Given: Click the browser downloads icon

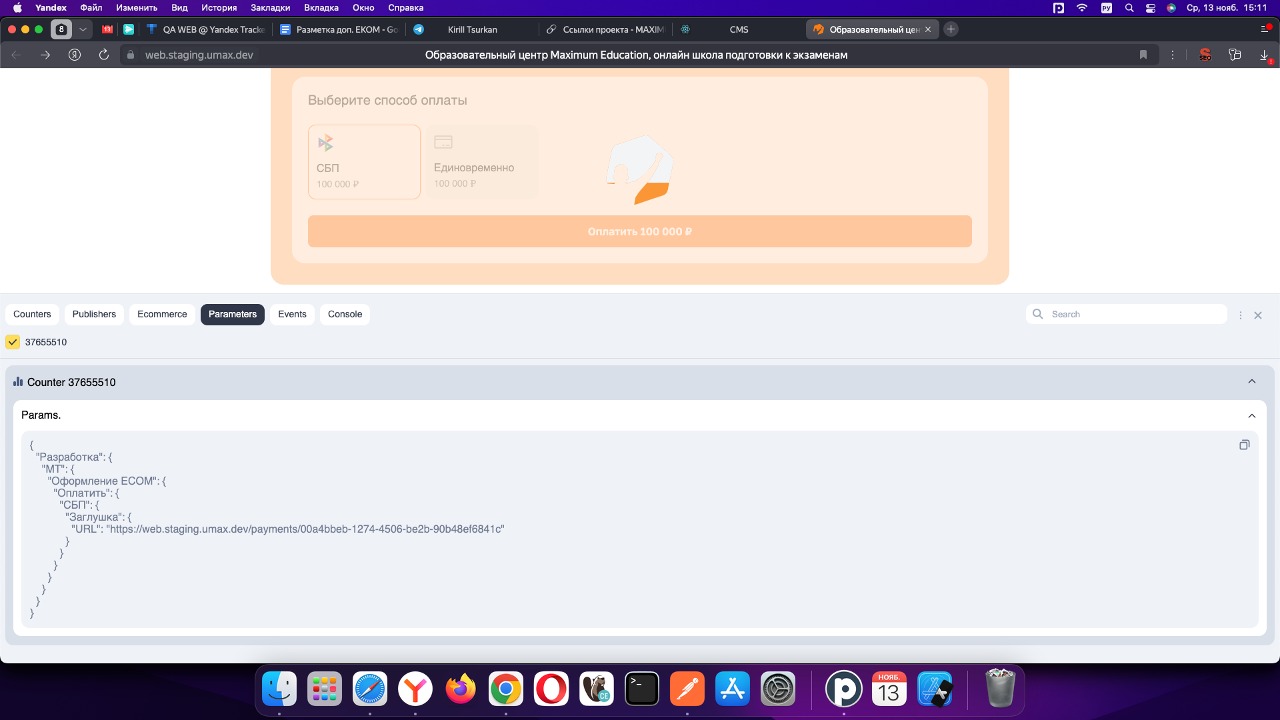Looking at the screenshot, I should click(x=1264, y=55).
